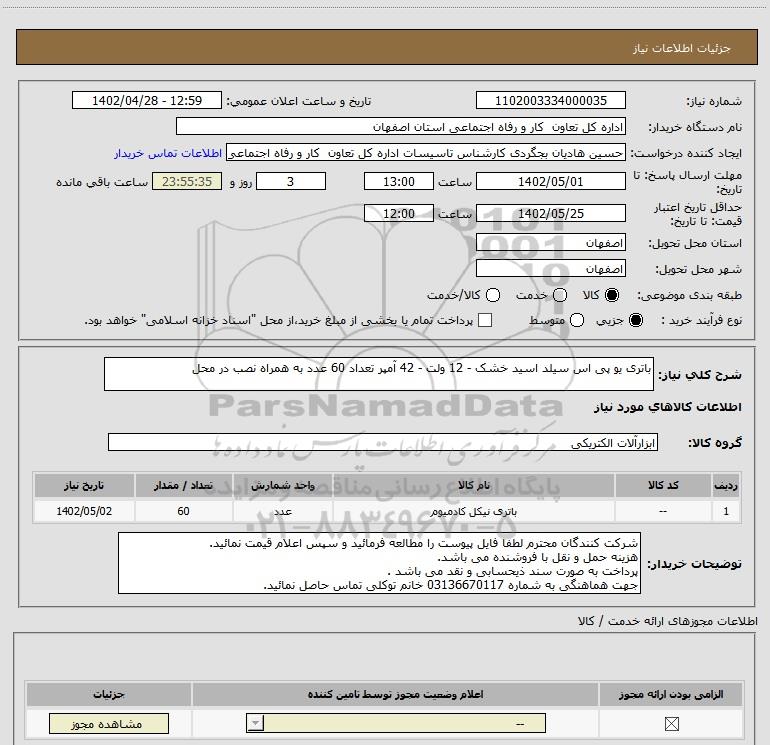The width and height of the screenshot is (770, 745).
Task: Click the تعداد / مقدار column header
Action: click(x=183, y=485)
